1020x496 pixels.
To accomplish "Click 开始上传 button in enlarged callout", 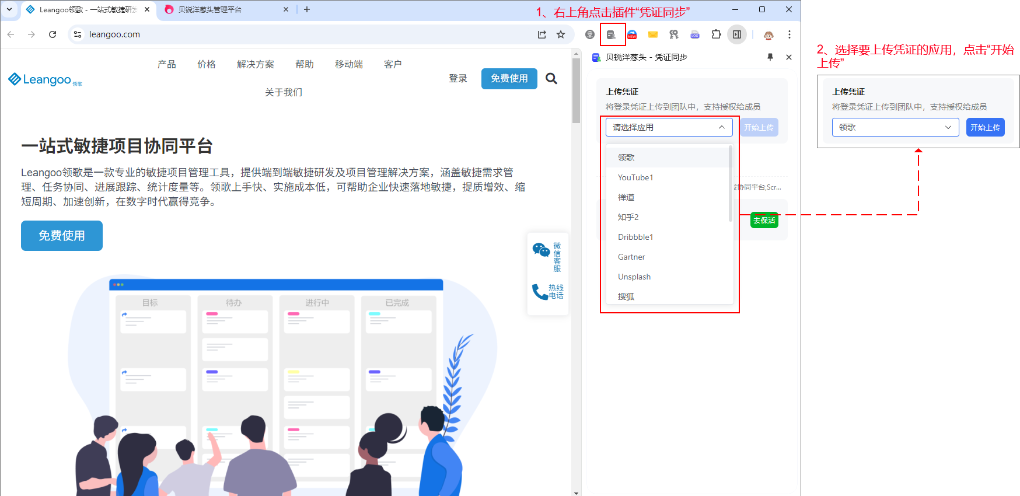I will pyautogui.click(x=985, y=128).
